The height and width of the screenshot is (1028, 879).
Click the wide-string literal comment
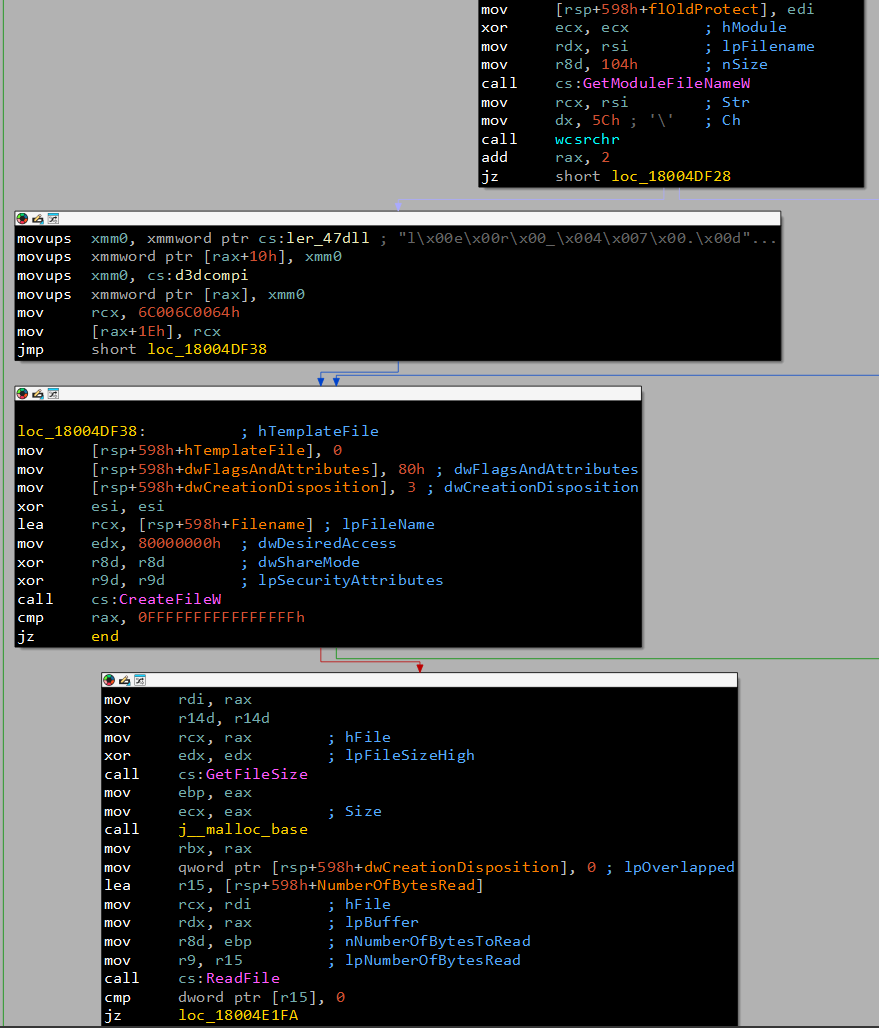click(x=587, y=238)
